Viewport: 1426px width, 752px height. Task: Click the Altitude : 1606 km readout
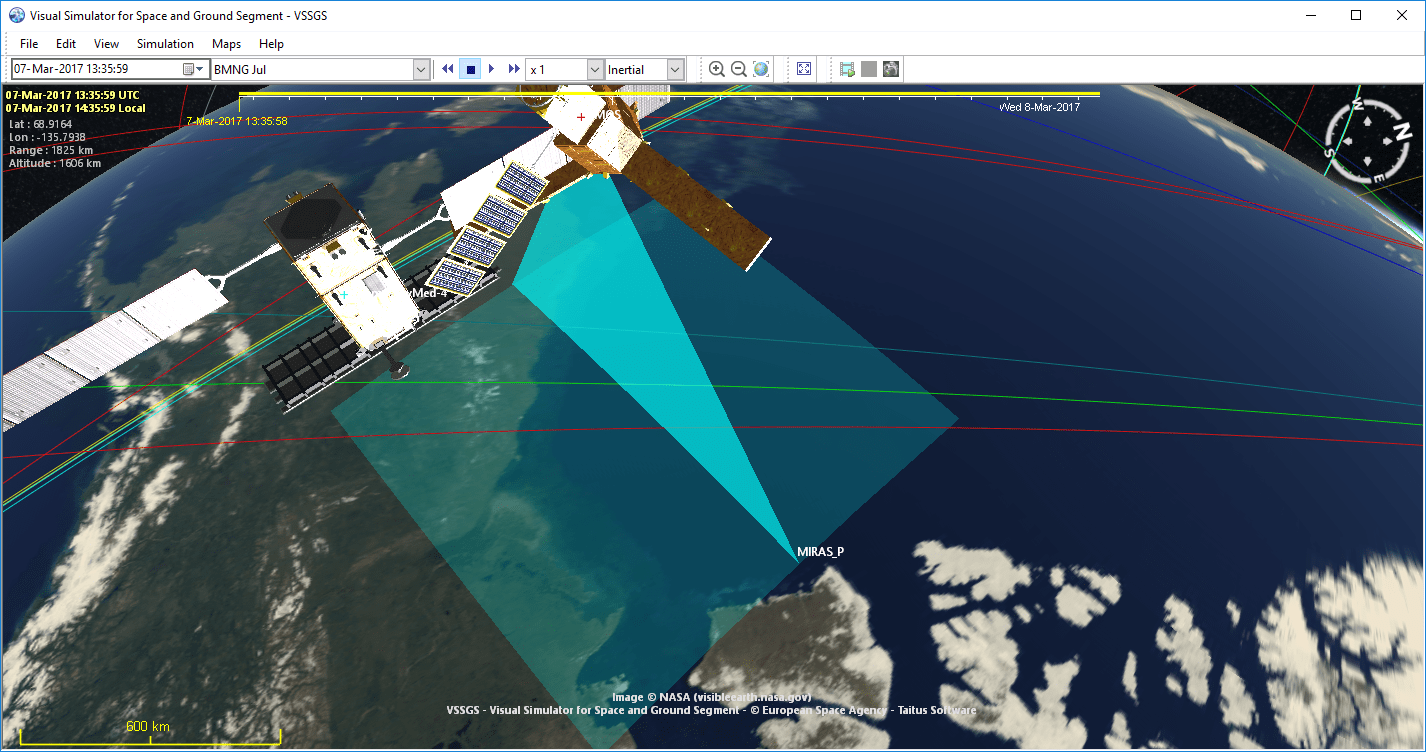pyautogui.click(x=55, y=163)
